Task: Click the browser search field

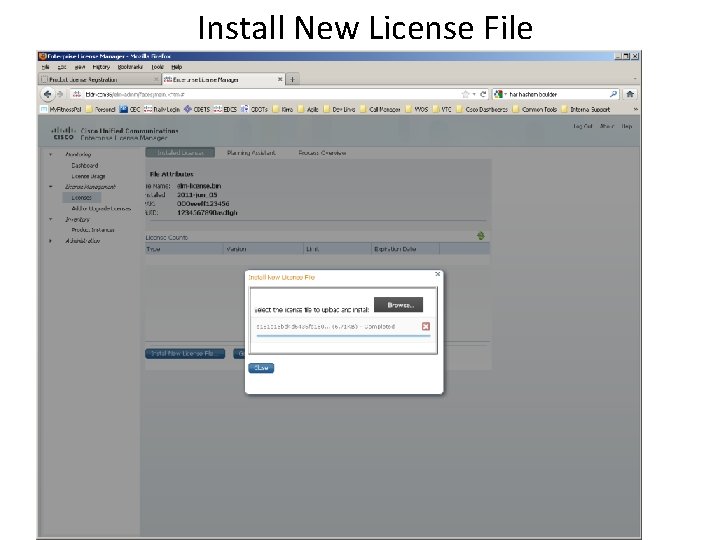Action: 558,94
